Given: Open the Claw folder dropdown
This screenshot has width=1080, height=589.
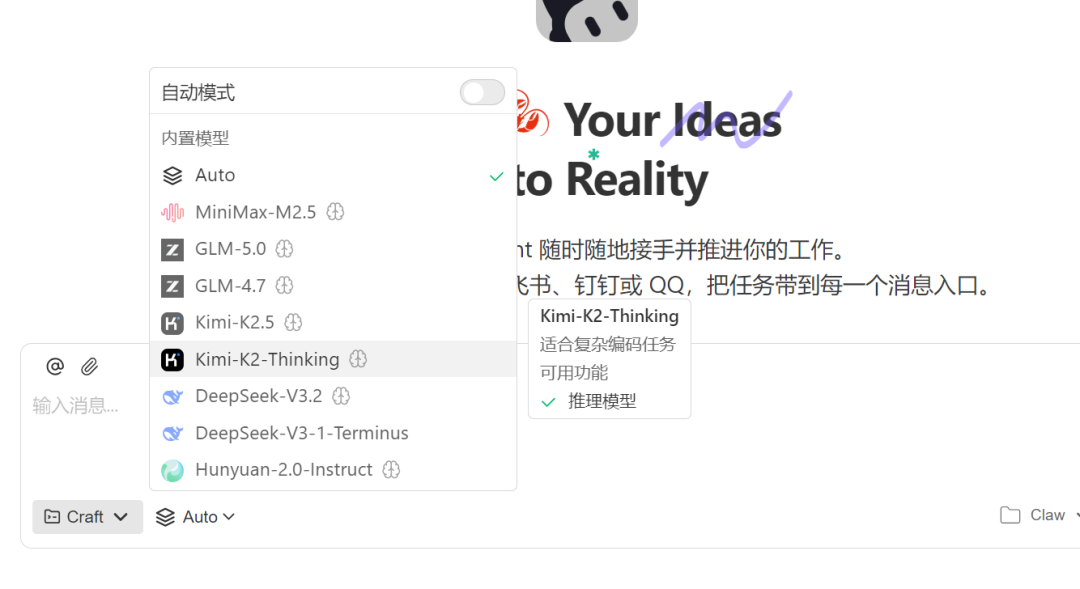Looking at the screenshot, I should click(x=1039, y=515).
